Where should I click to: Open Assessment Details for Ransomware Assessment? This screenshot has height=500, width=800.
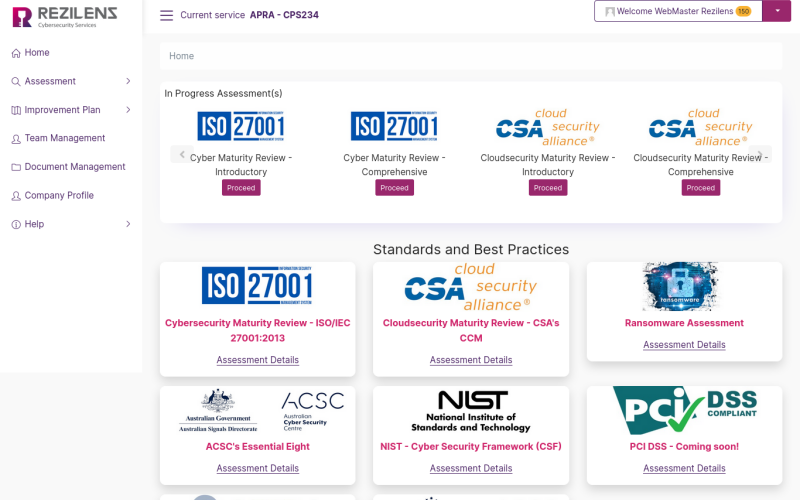point(684,344)
